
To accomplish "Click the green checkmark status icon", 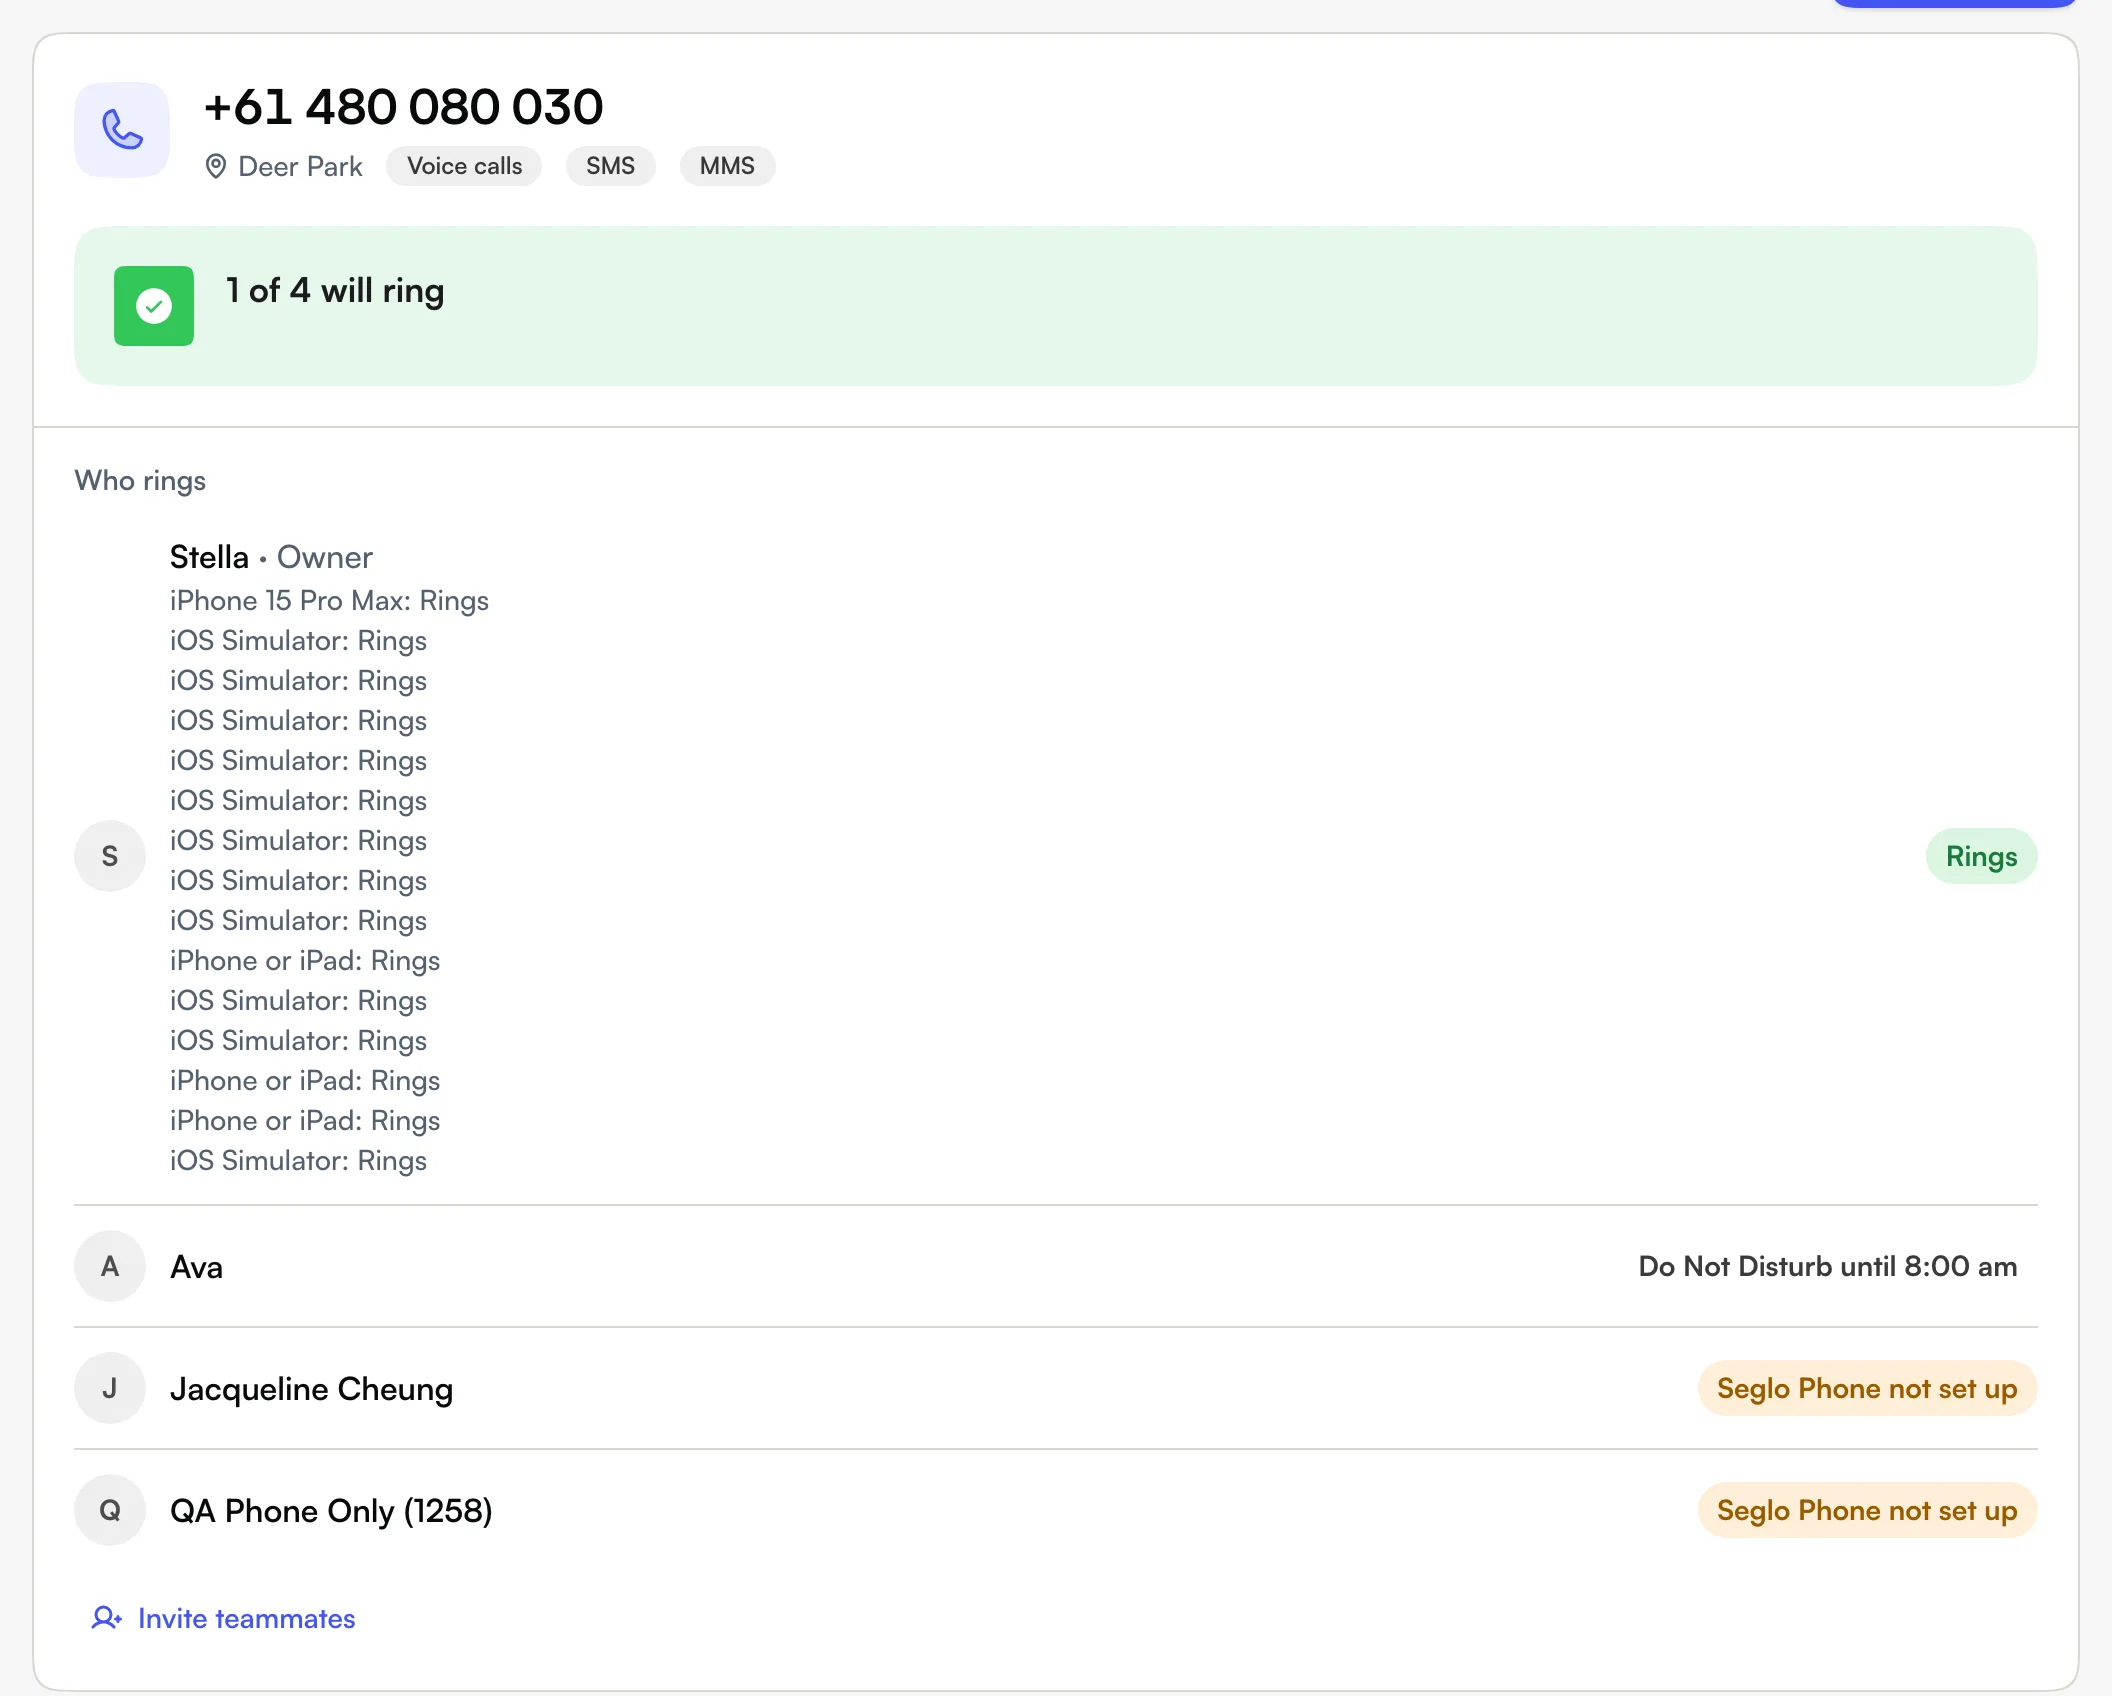I will pos(154,306).
